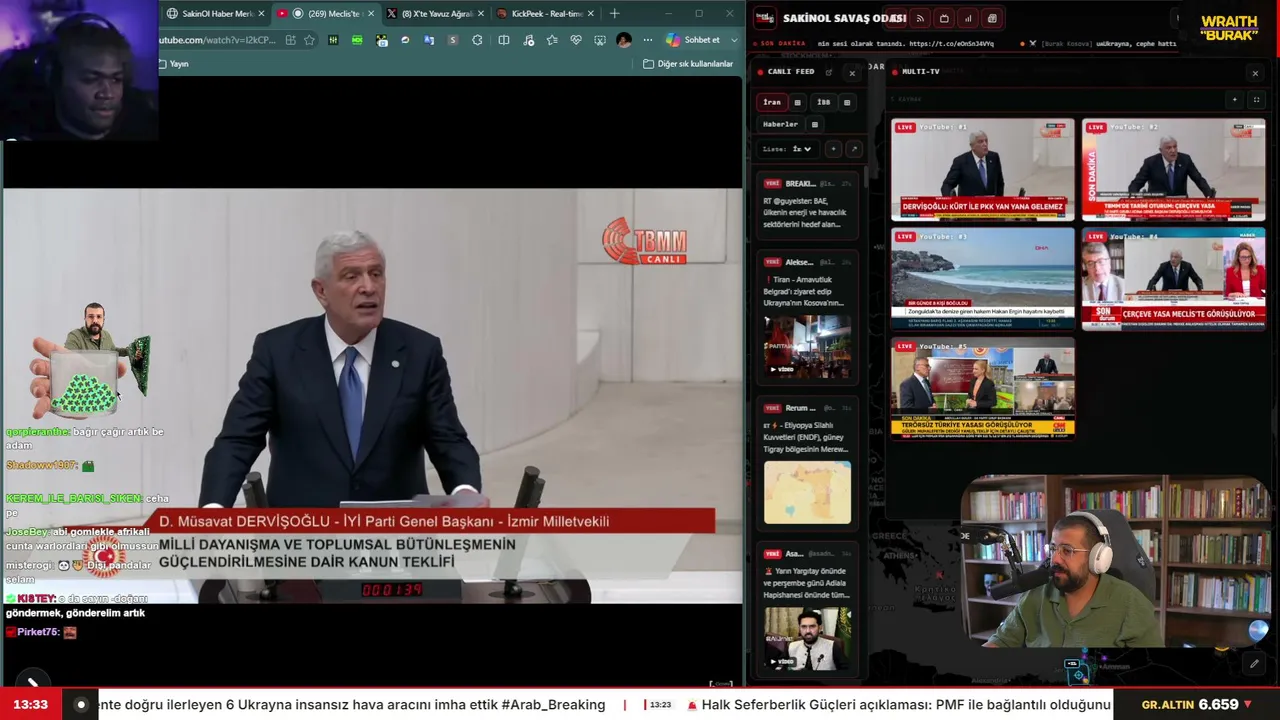Switch to the SakinOl Haber Merkezi browser tab

(x=214, y=14)
